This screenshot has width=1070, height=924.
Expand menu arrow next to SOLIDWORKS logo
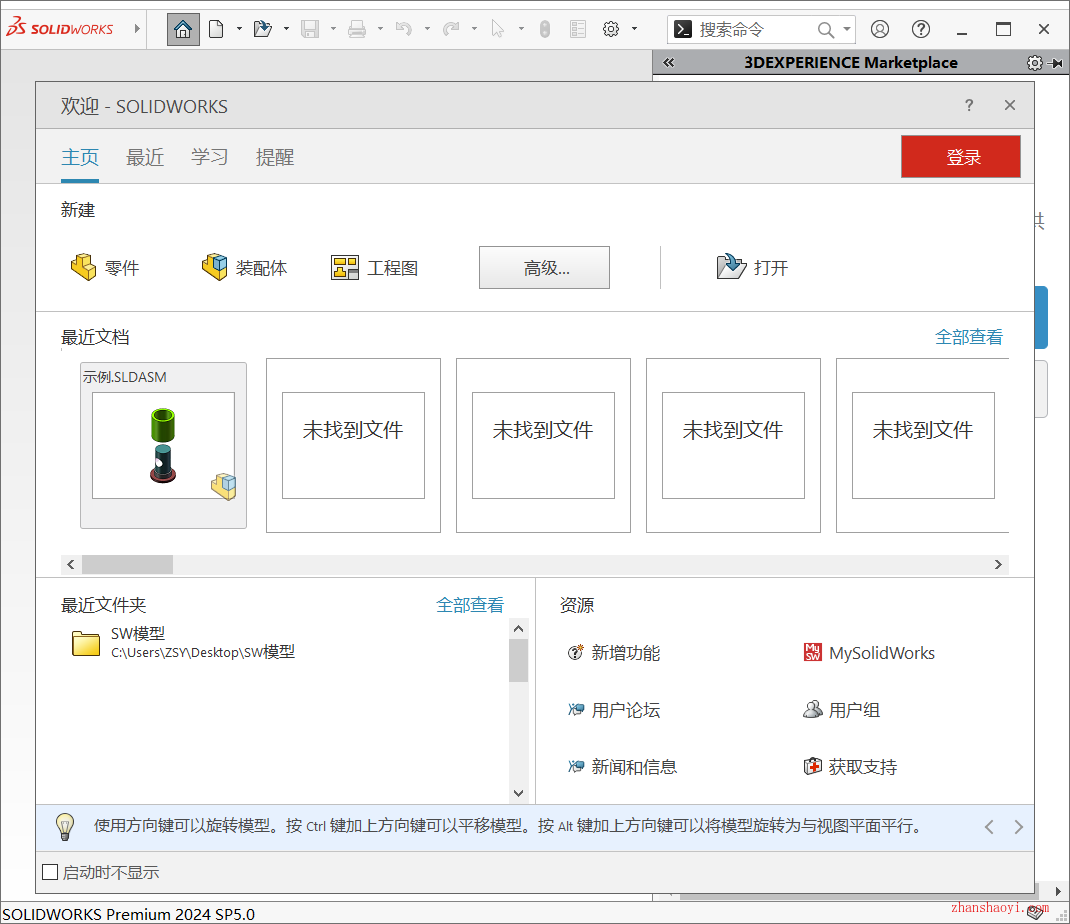click(137, 29)
